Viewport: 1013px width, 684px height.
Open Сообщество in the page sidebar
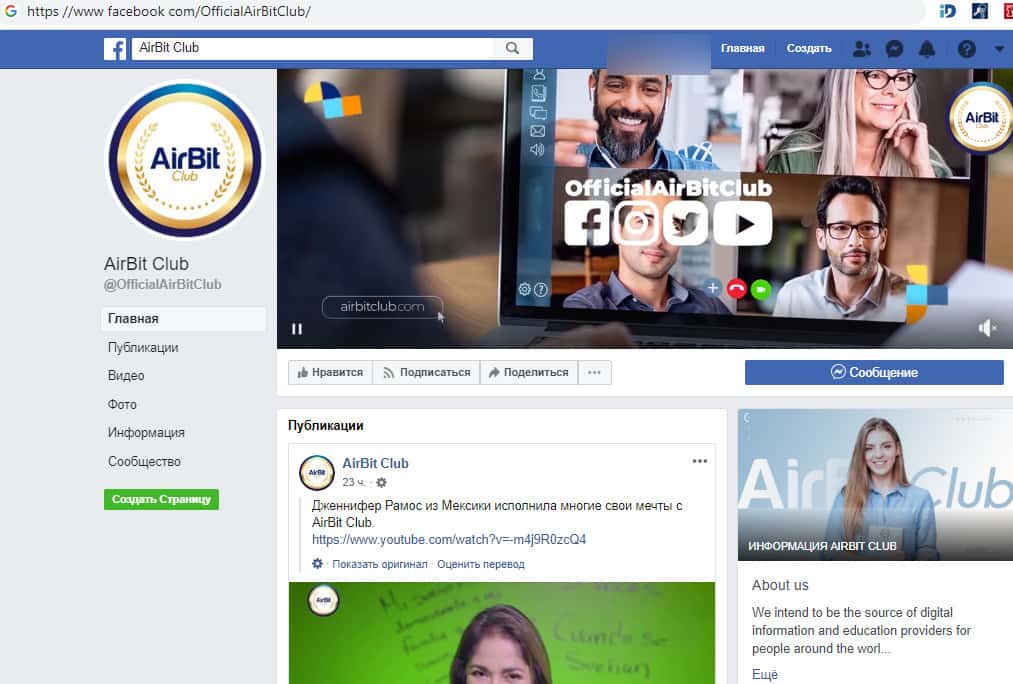click(x=144, y=461)
